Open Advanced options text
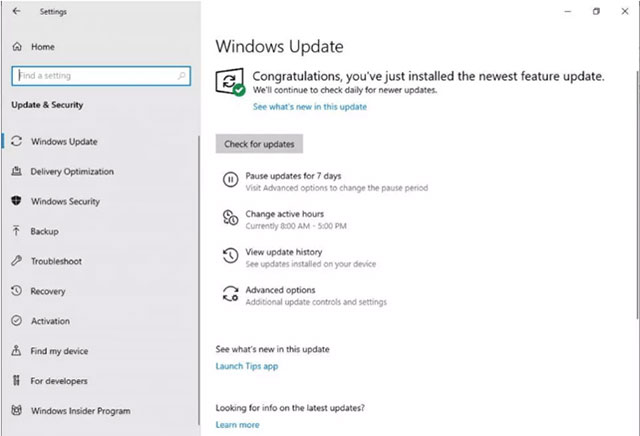This screenshot has width=640, height=436. click(x=280, y=290)
